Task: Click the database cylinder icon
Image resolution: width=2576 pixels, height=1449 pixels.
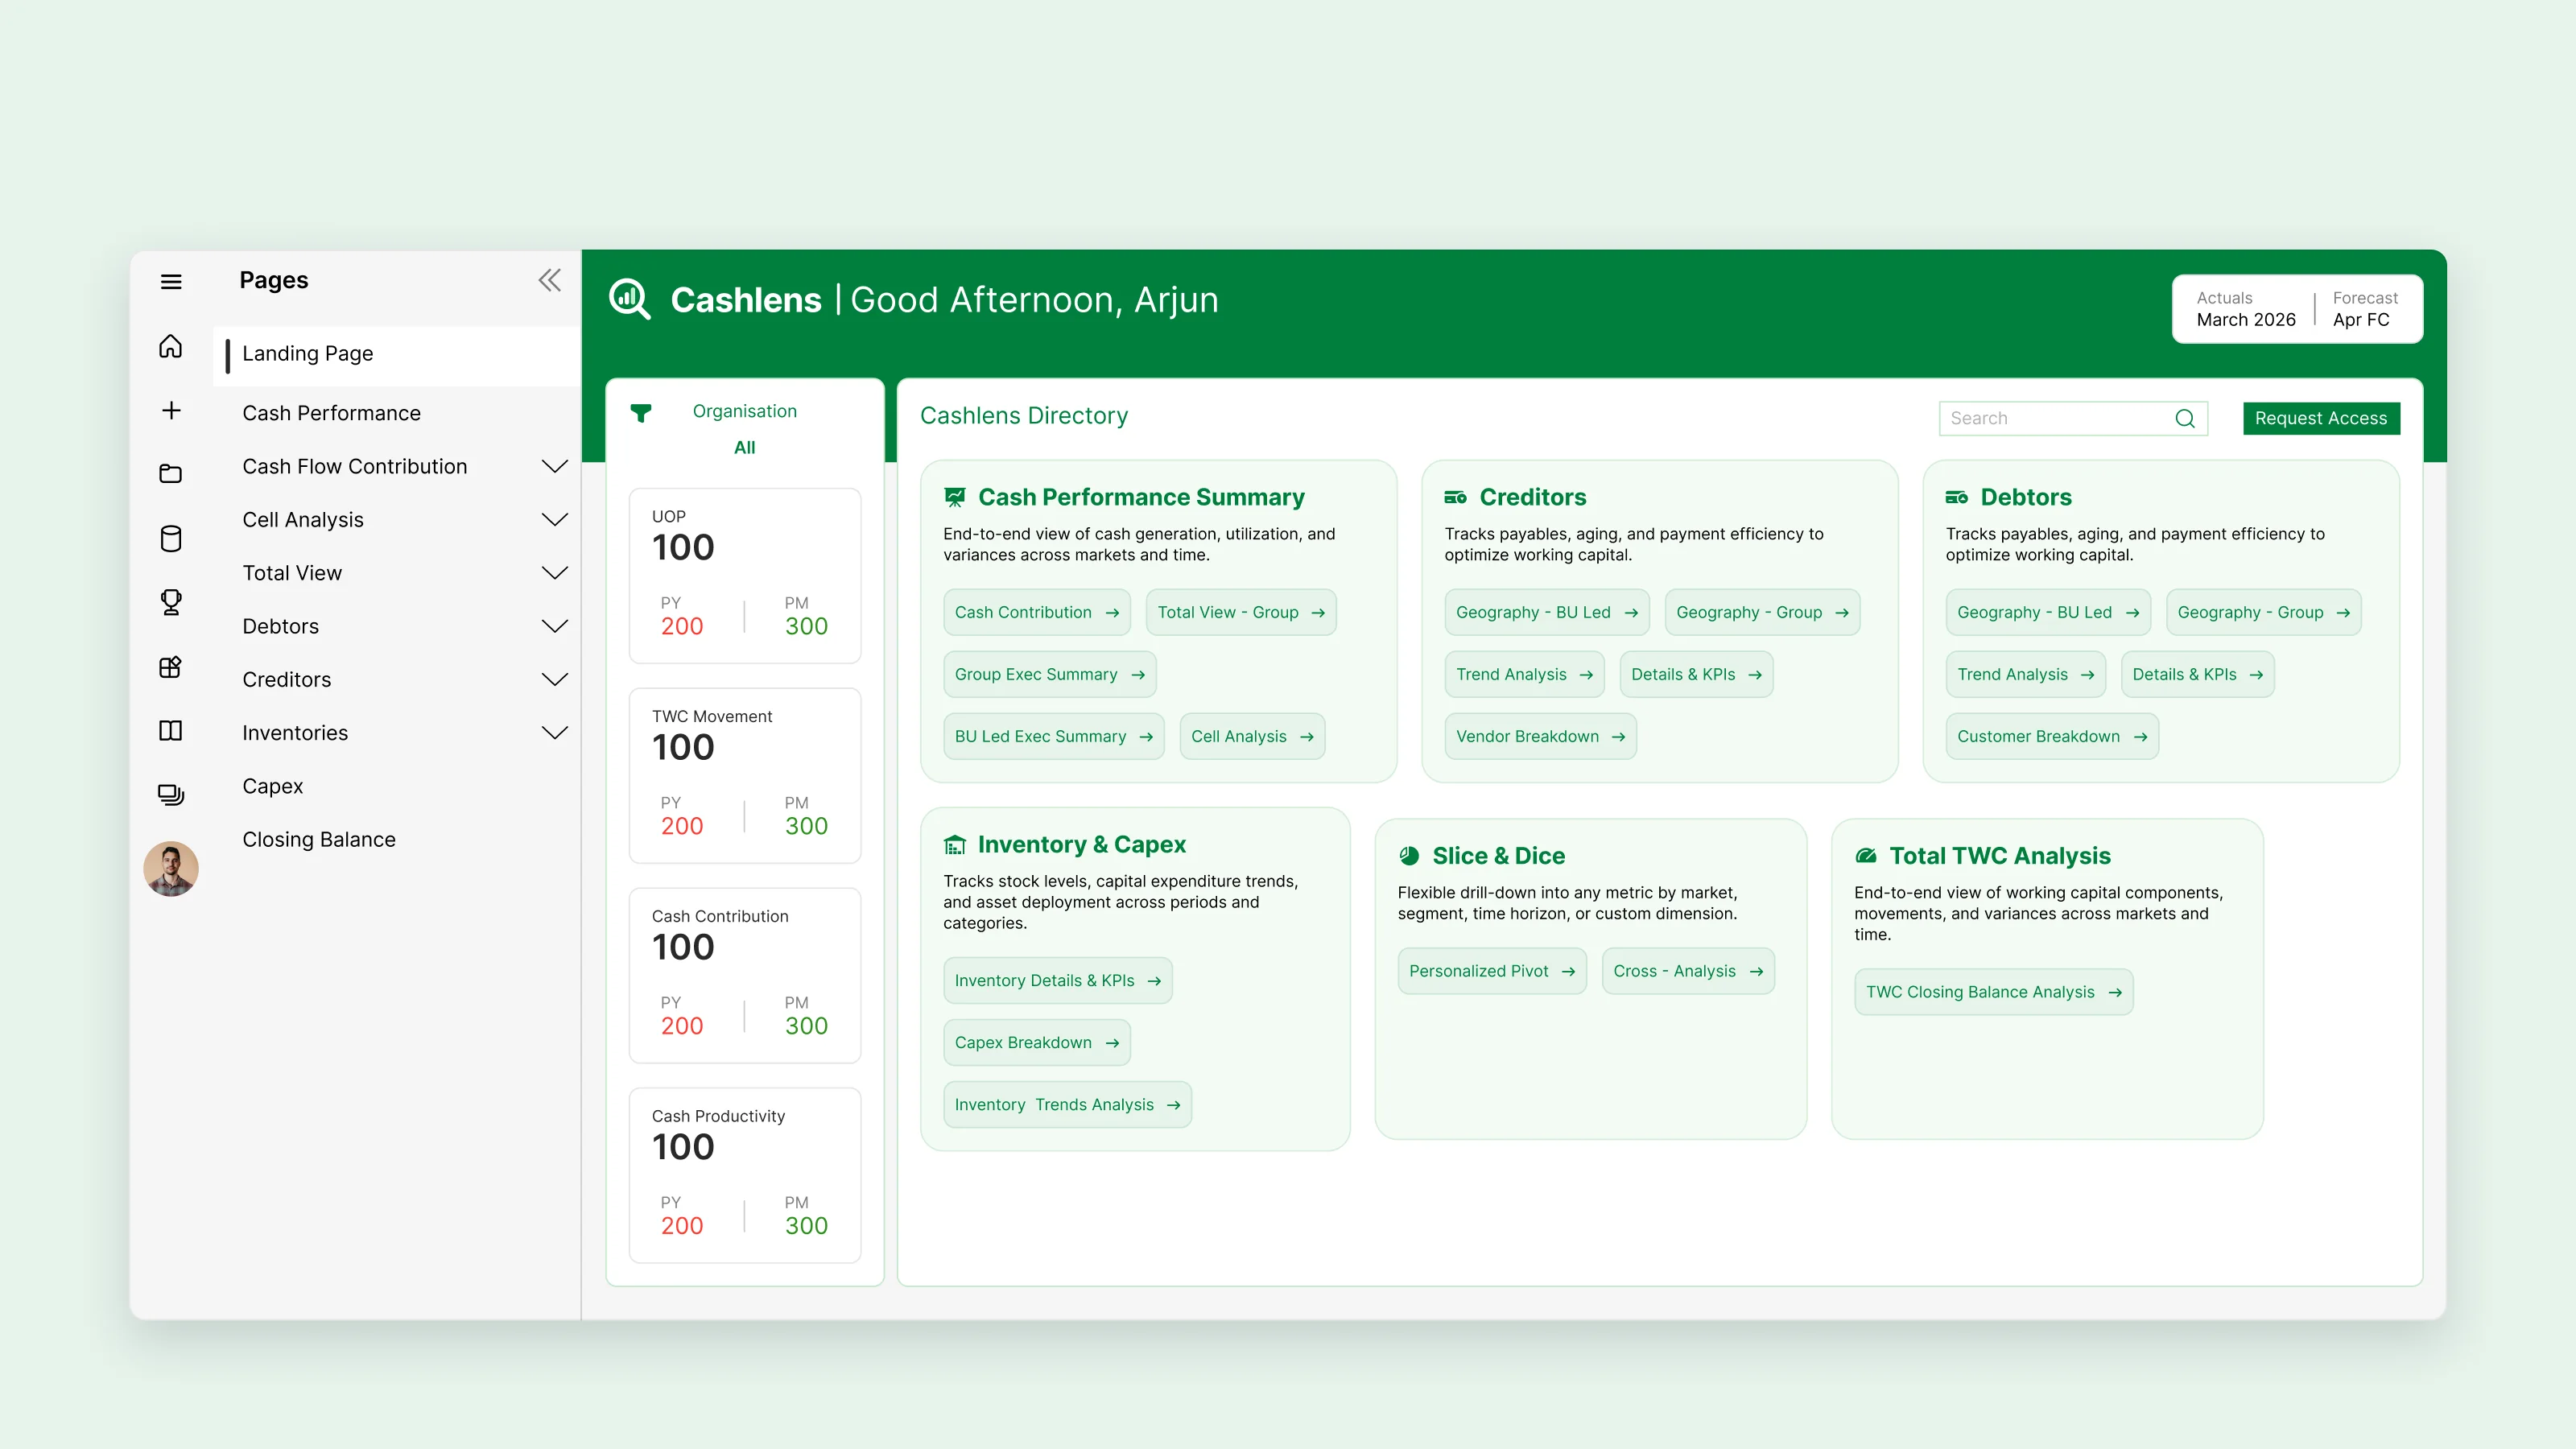Action: (x=171, y=539)
